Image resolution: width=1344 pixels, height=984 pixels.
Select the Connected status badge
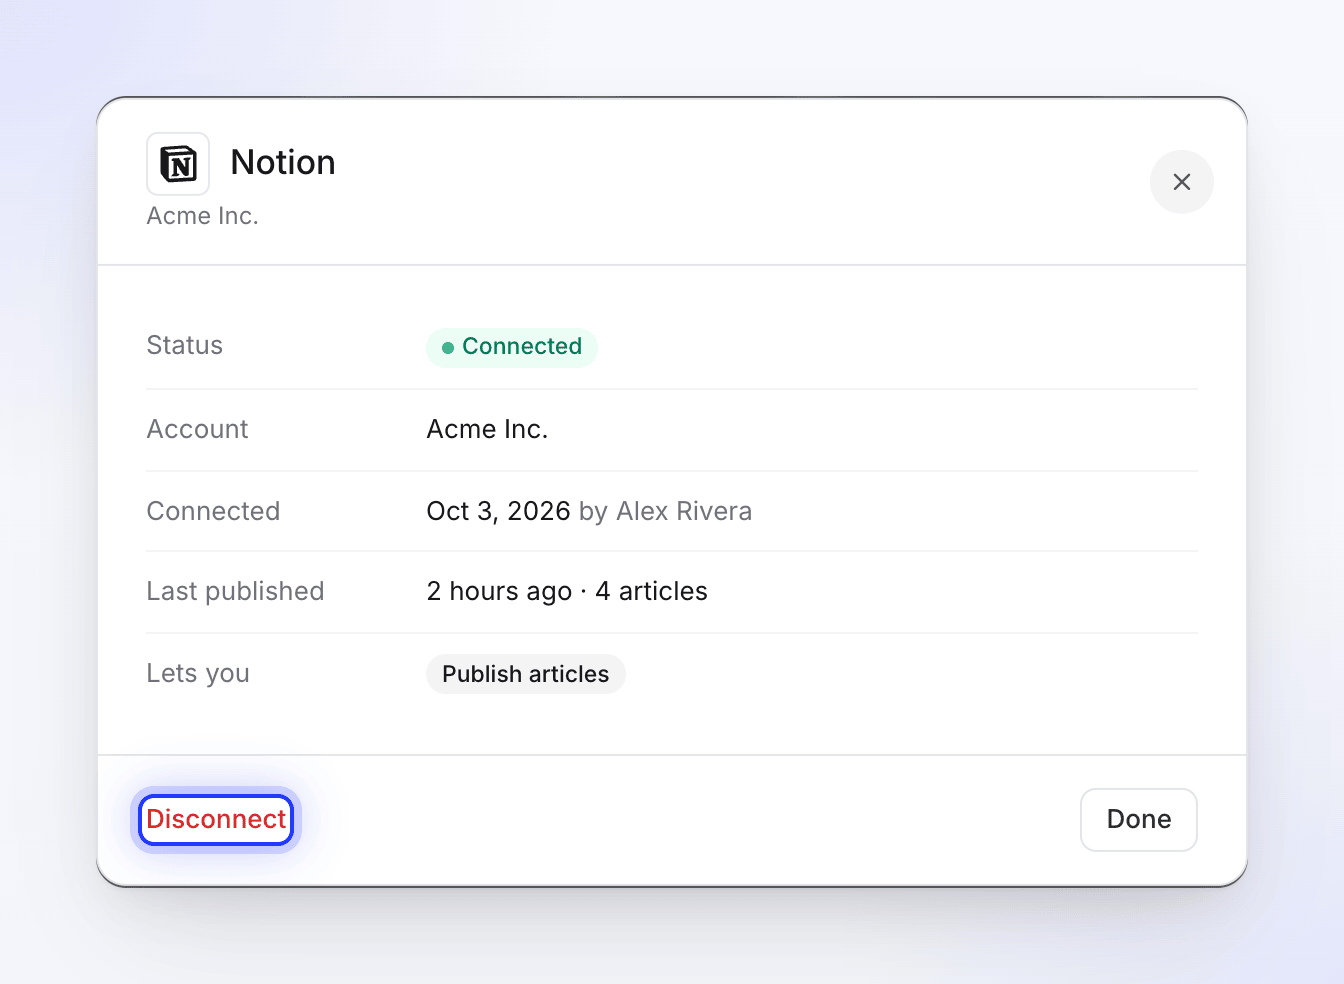pos(512,347)
